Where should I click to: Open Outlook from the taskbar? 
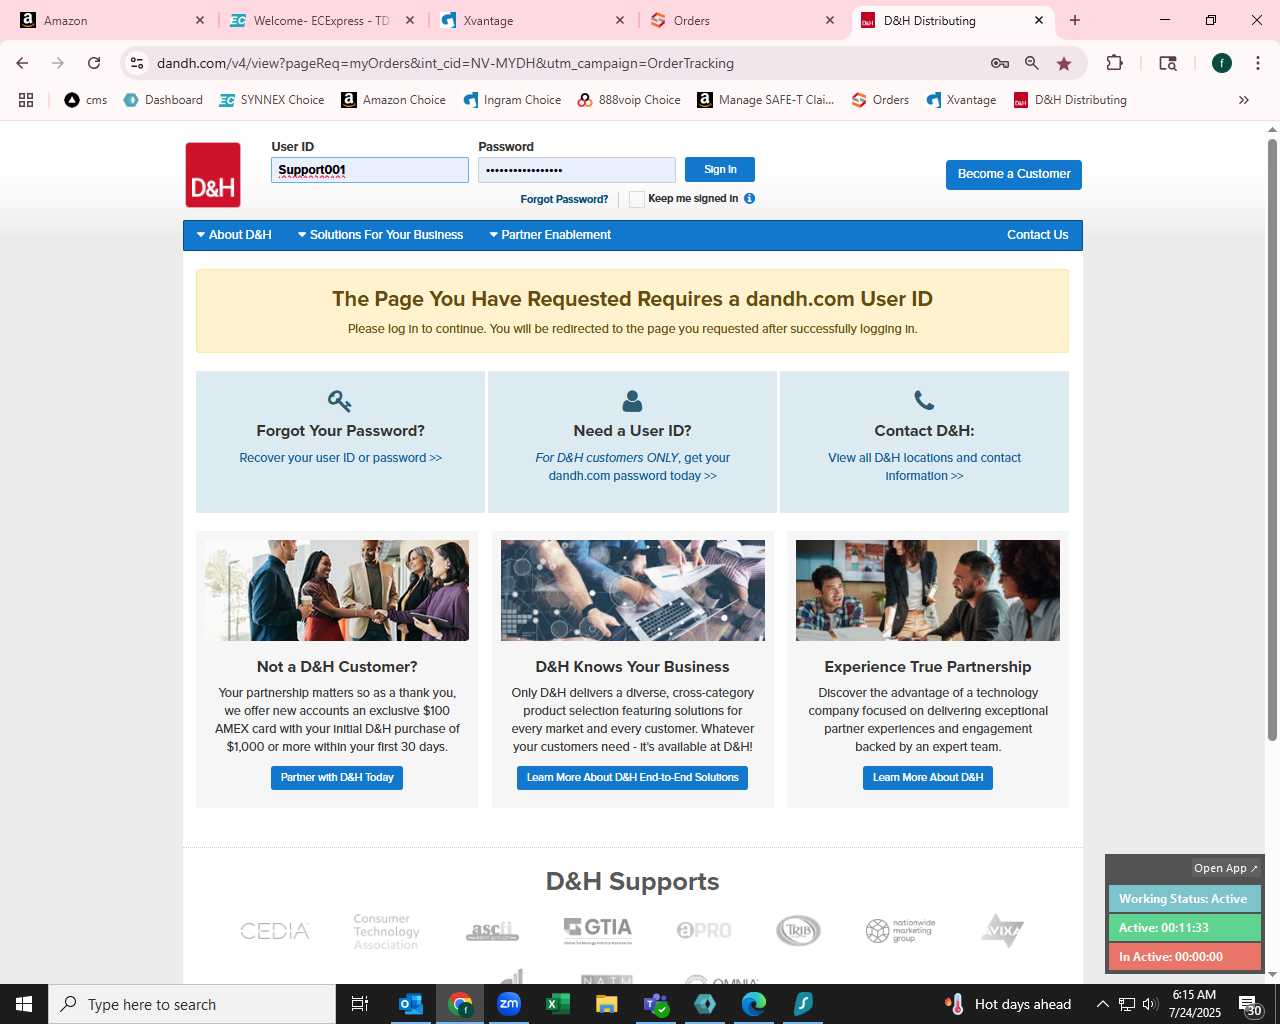point(411,1004)
